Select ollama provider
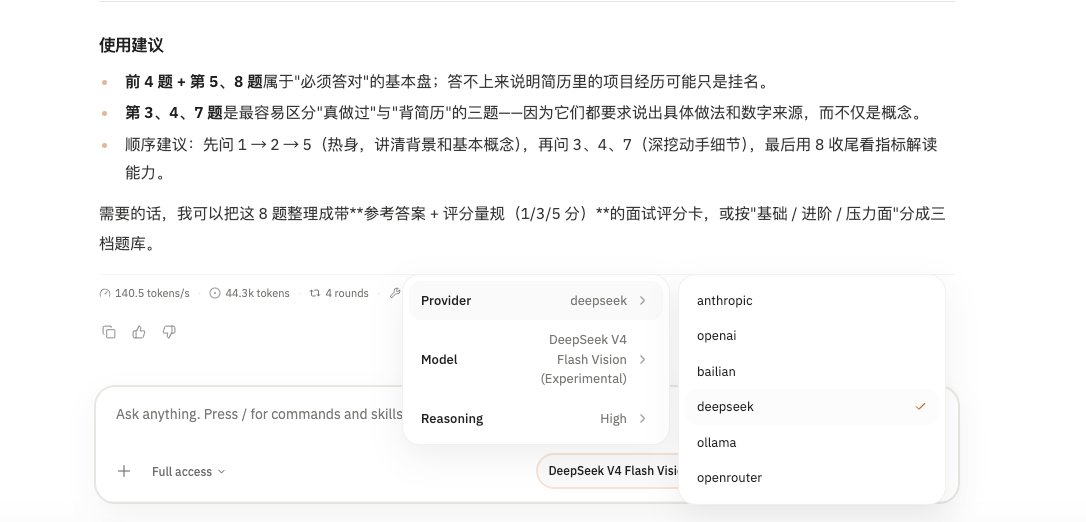 (x=812, y=442)
